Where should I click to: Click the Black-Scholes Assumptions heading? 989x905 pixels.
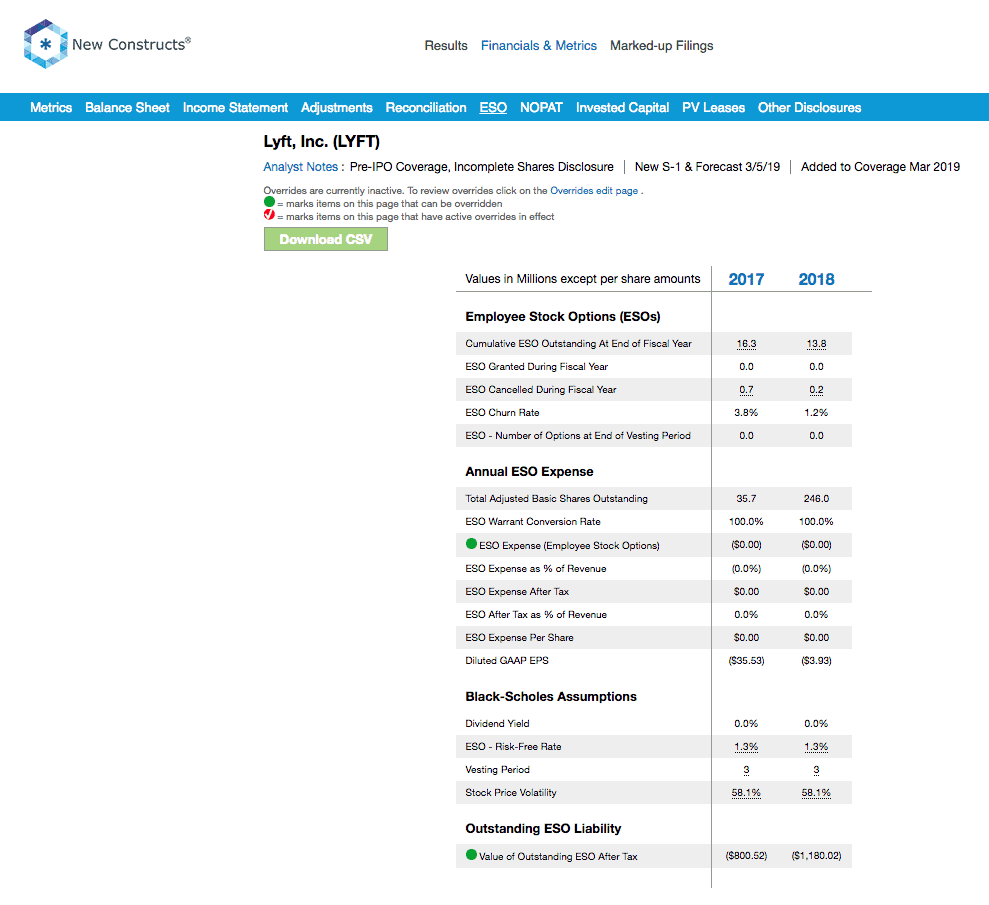coord(551,696)
